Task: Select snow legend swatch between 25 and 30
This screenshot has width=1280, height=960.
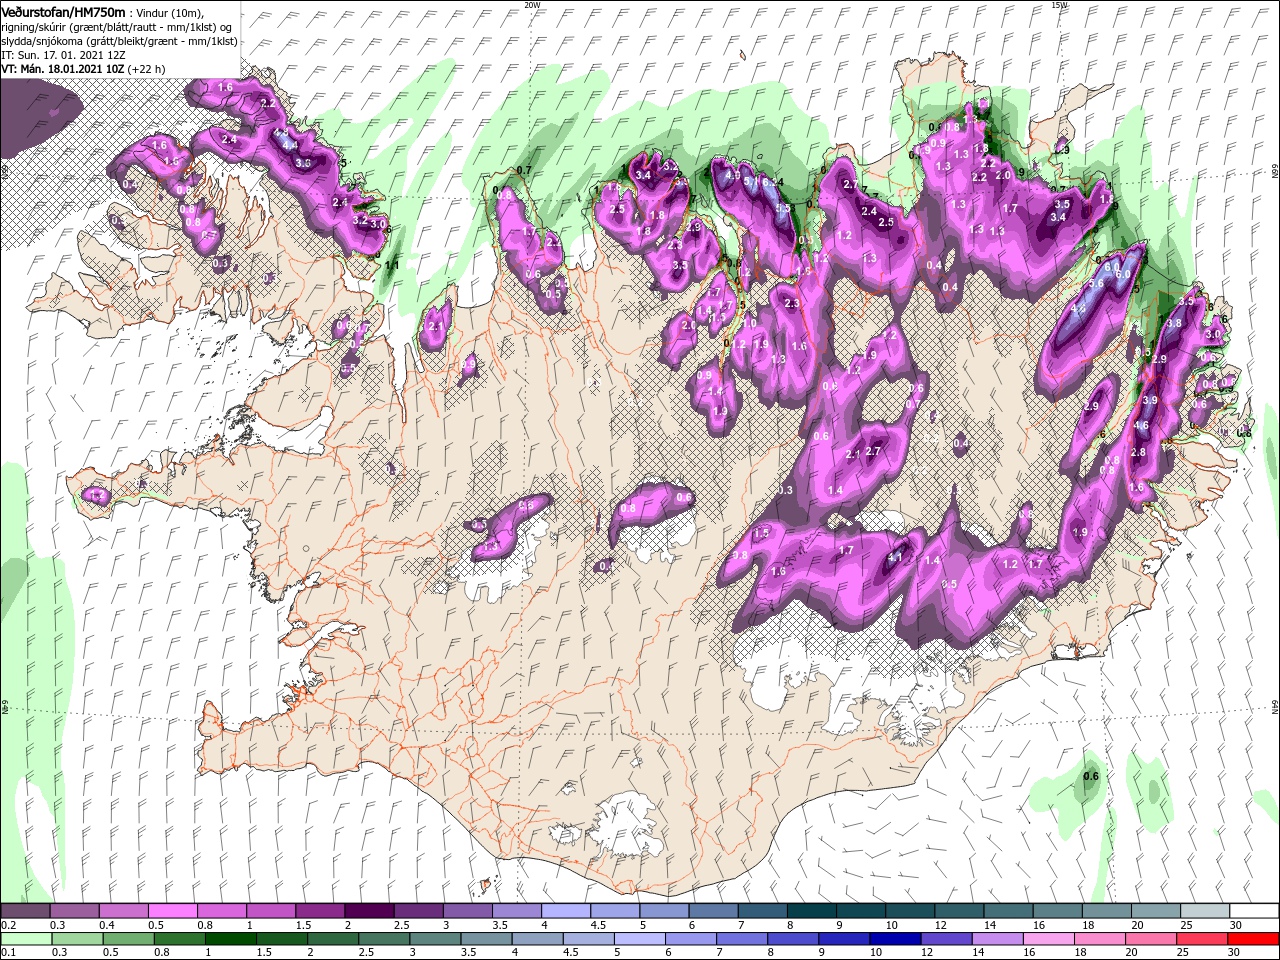Action: [1205, 910]
